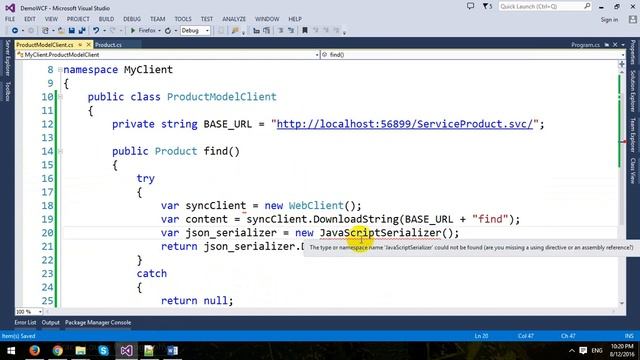
Task: Open the TEAM menu
Action: pos(158,19)
